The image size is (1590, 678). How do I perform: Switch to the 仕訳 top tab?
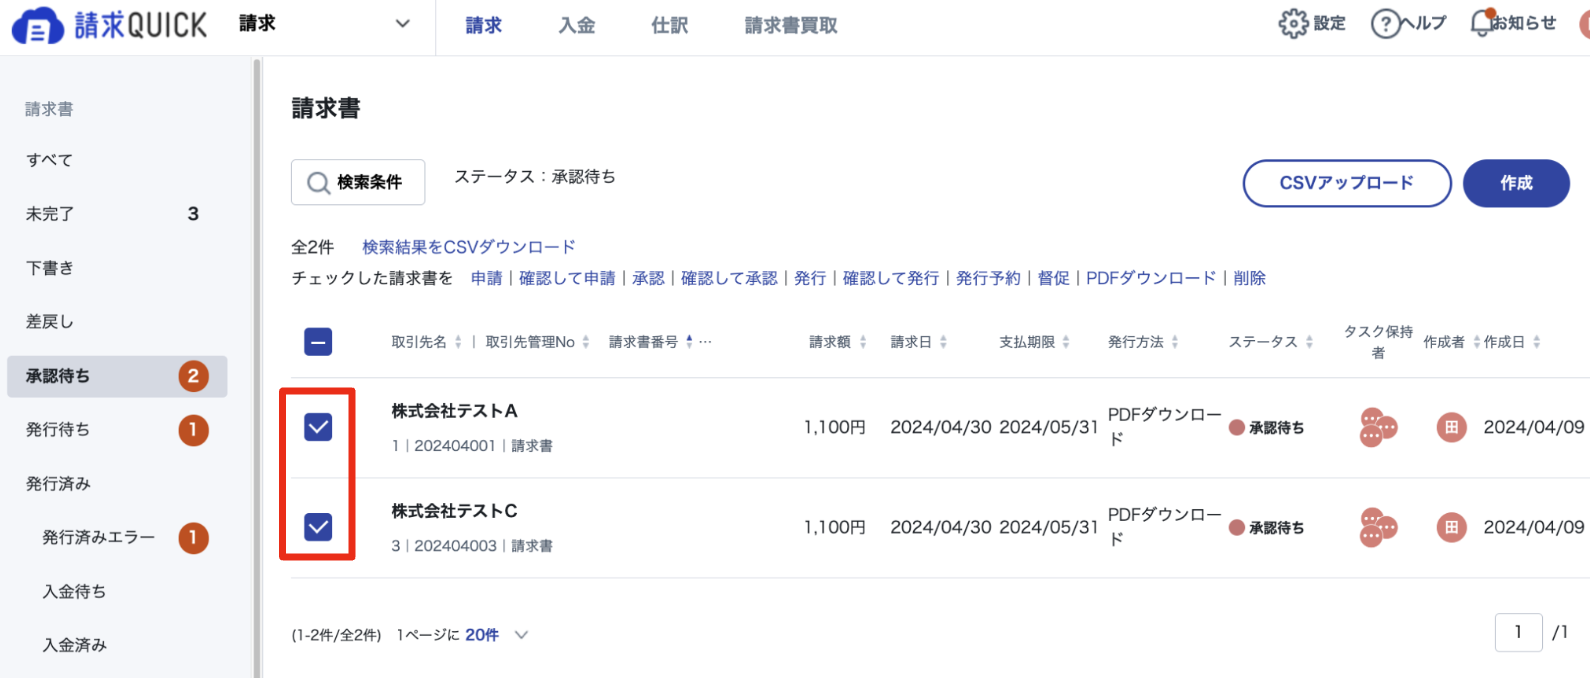[x=670, y=25]
